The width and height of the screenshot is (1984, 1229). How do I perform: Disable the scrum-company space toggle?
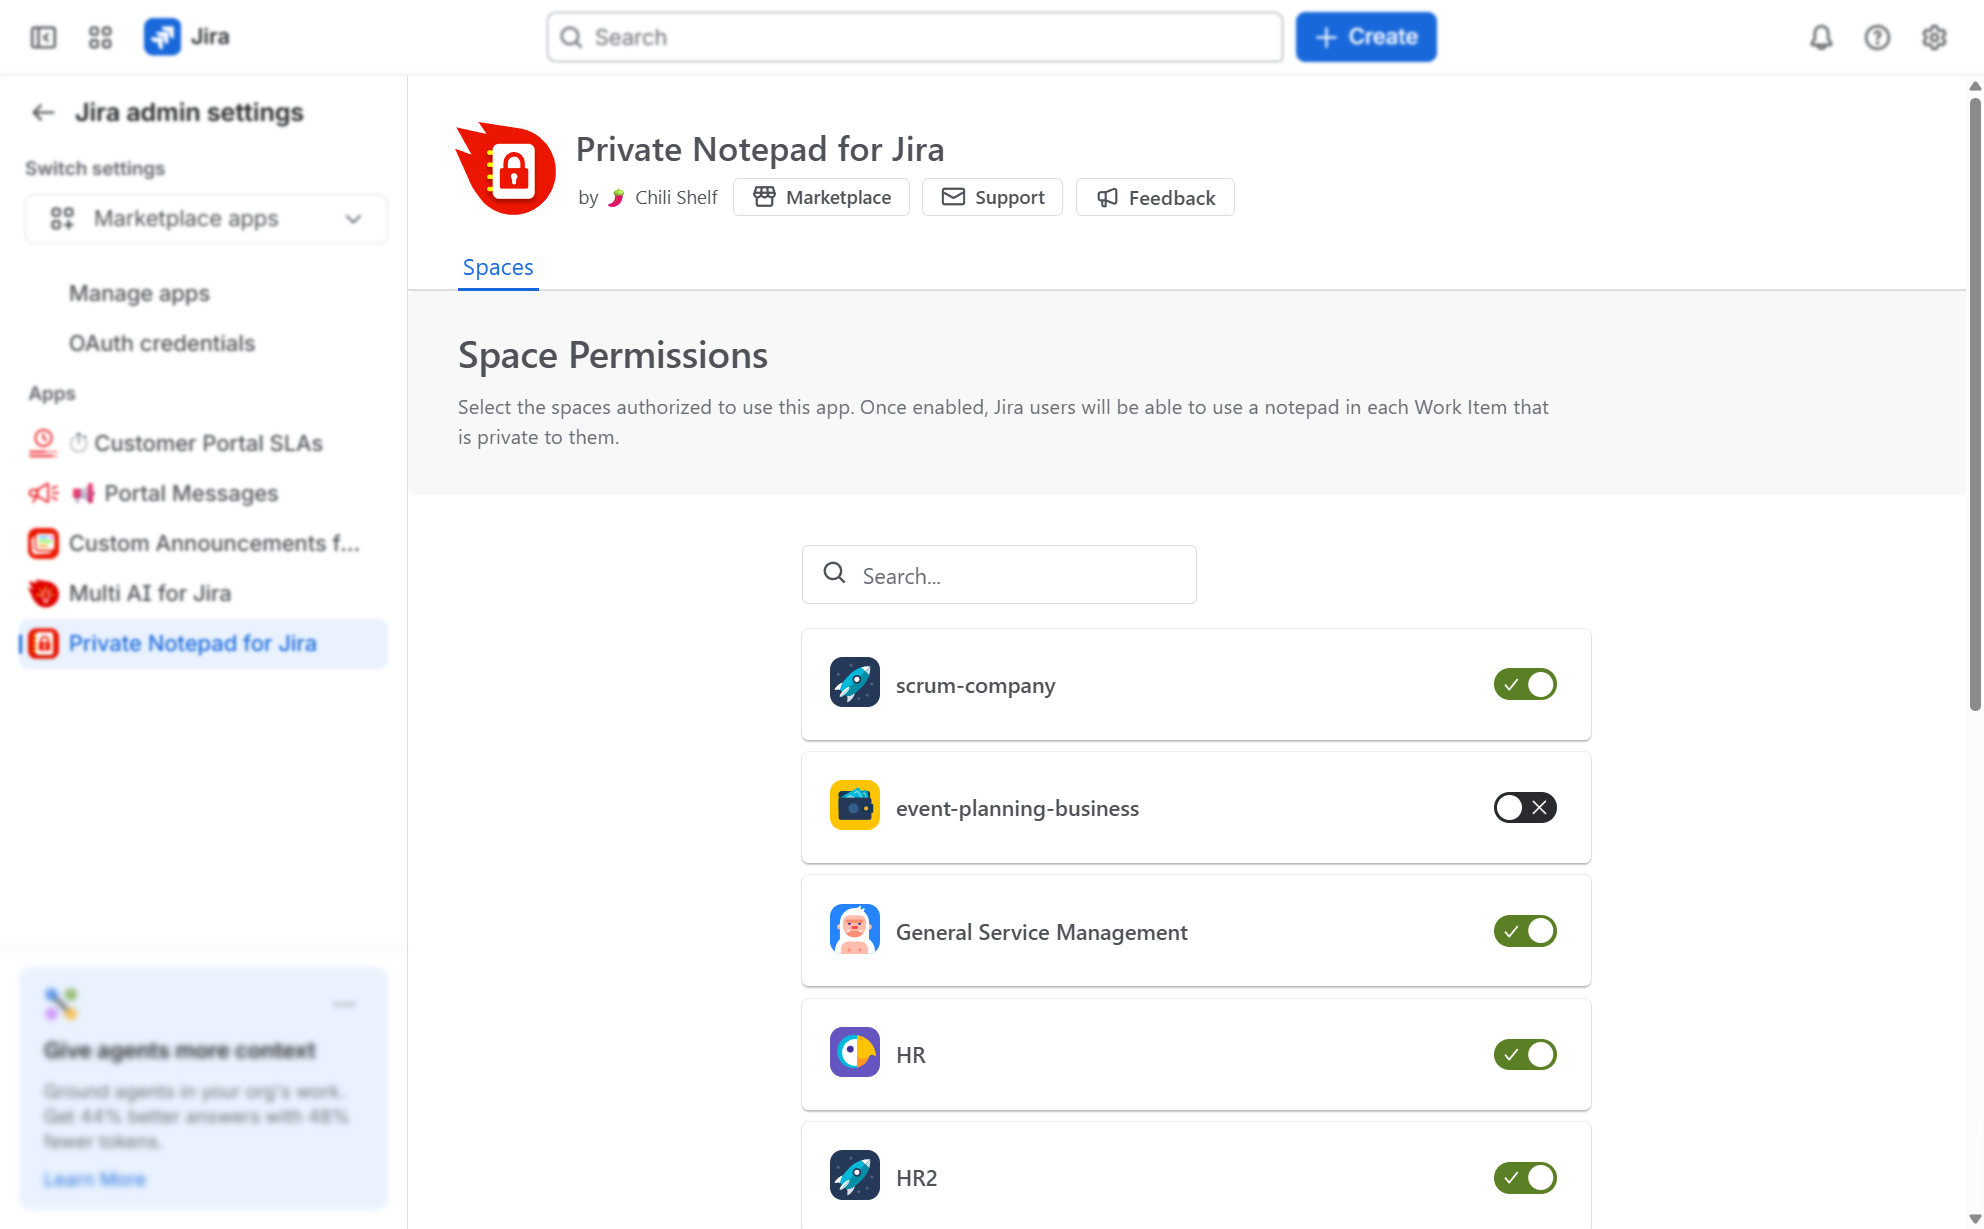point(1525,684)
